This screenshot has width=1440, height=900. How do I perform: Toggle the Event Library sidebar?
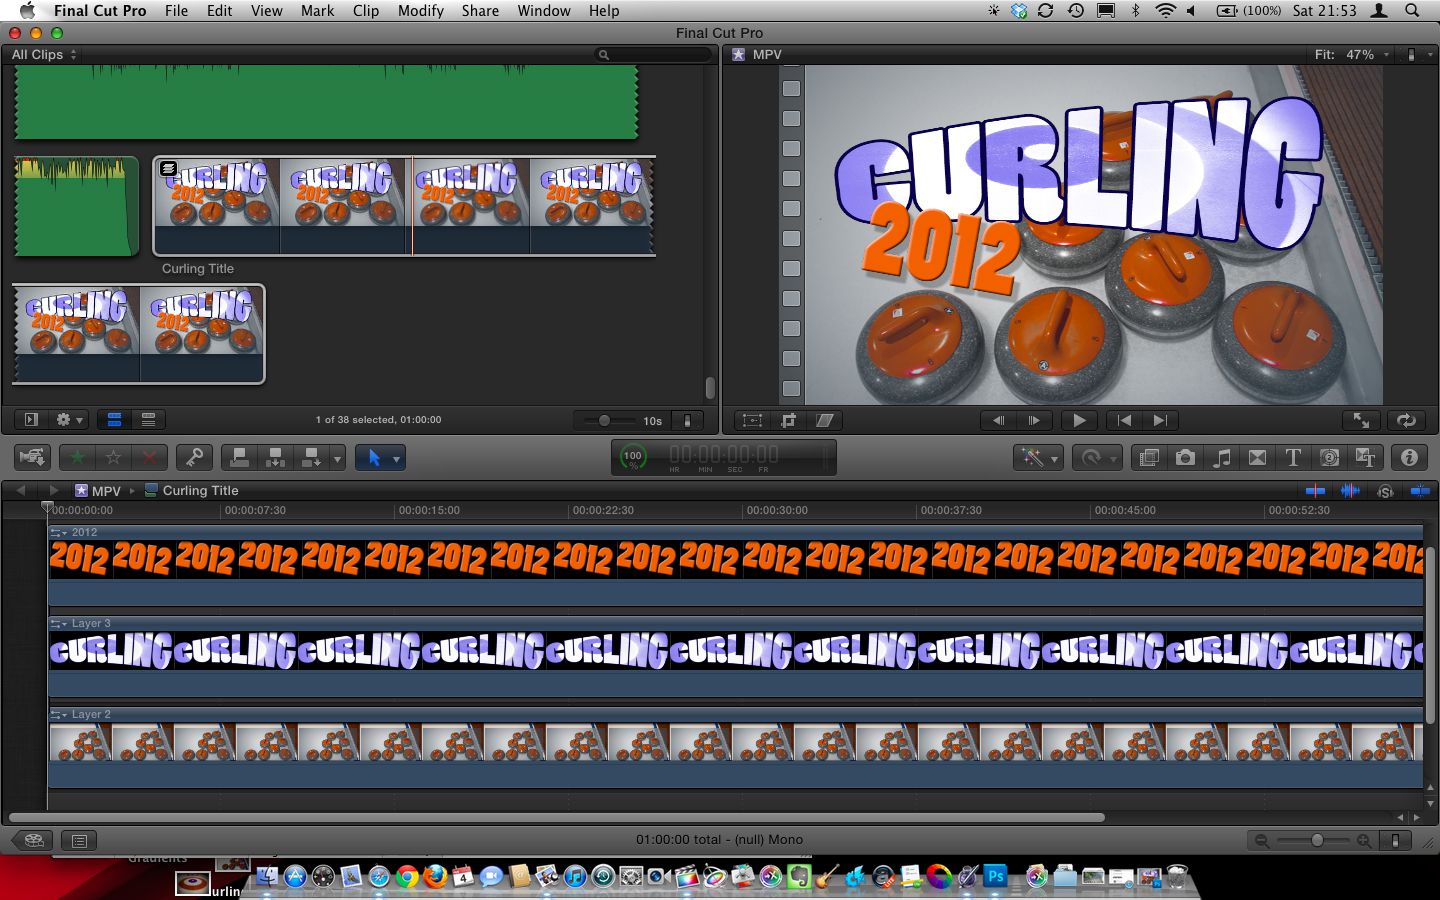pos(31,420)
